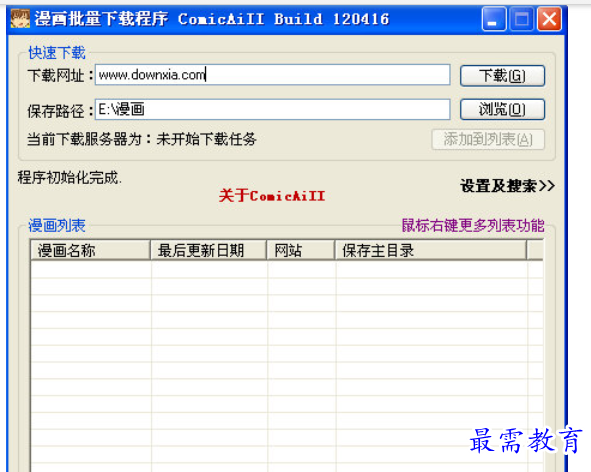Screen dimensions: 591x472
Task: Click the 下载网址 URL input field
Action: pos(273,75)
